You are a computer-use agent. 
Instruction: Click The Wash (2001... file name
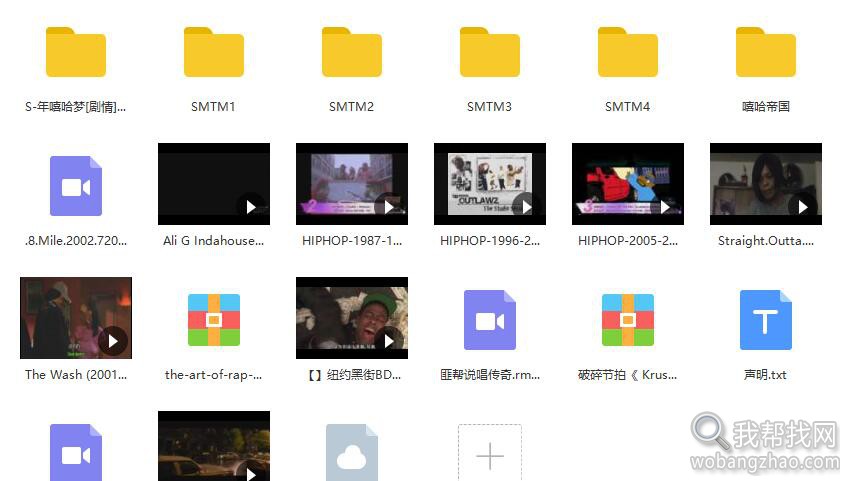(x=76, y=375)
